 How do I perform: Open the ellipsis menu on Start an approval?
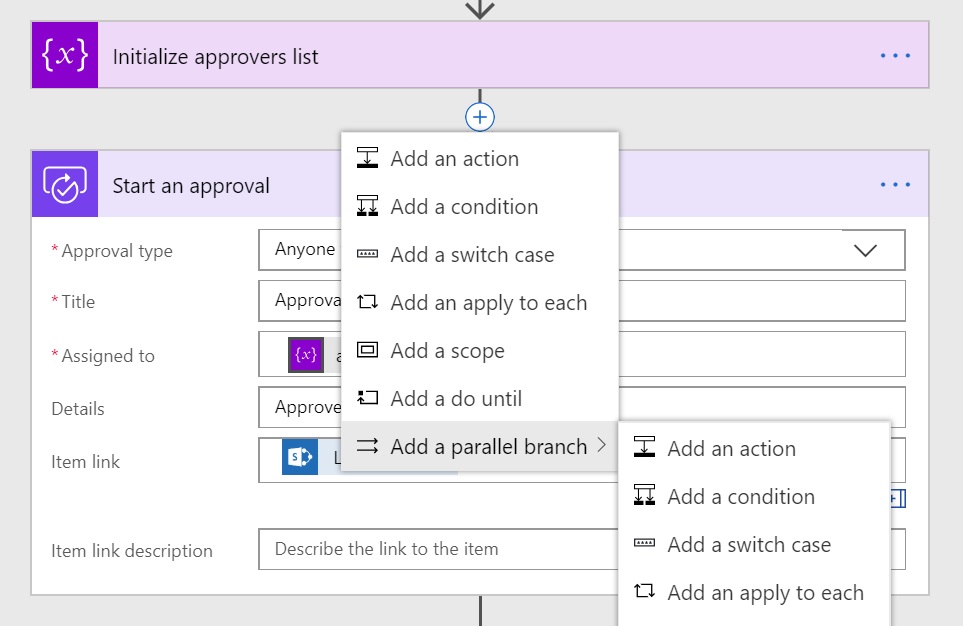pyautogui.click(x=895, y=184)
